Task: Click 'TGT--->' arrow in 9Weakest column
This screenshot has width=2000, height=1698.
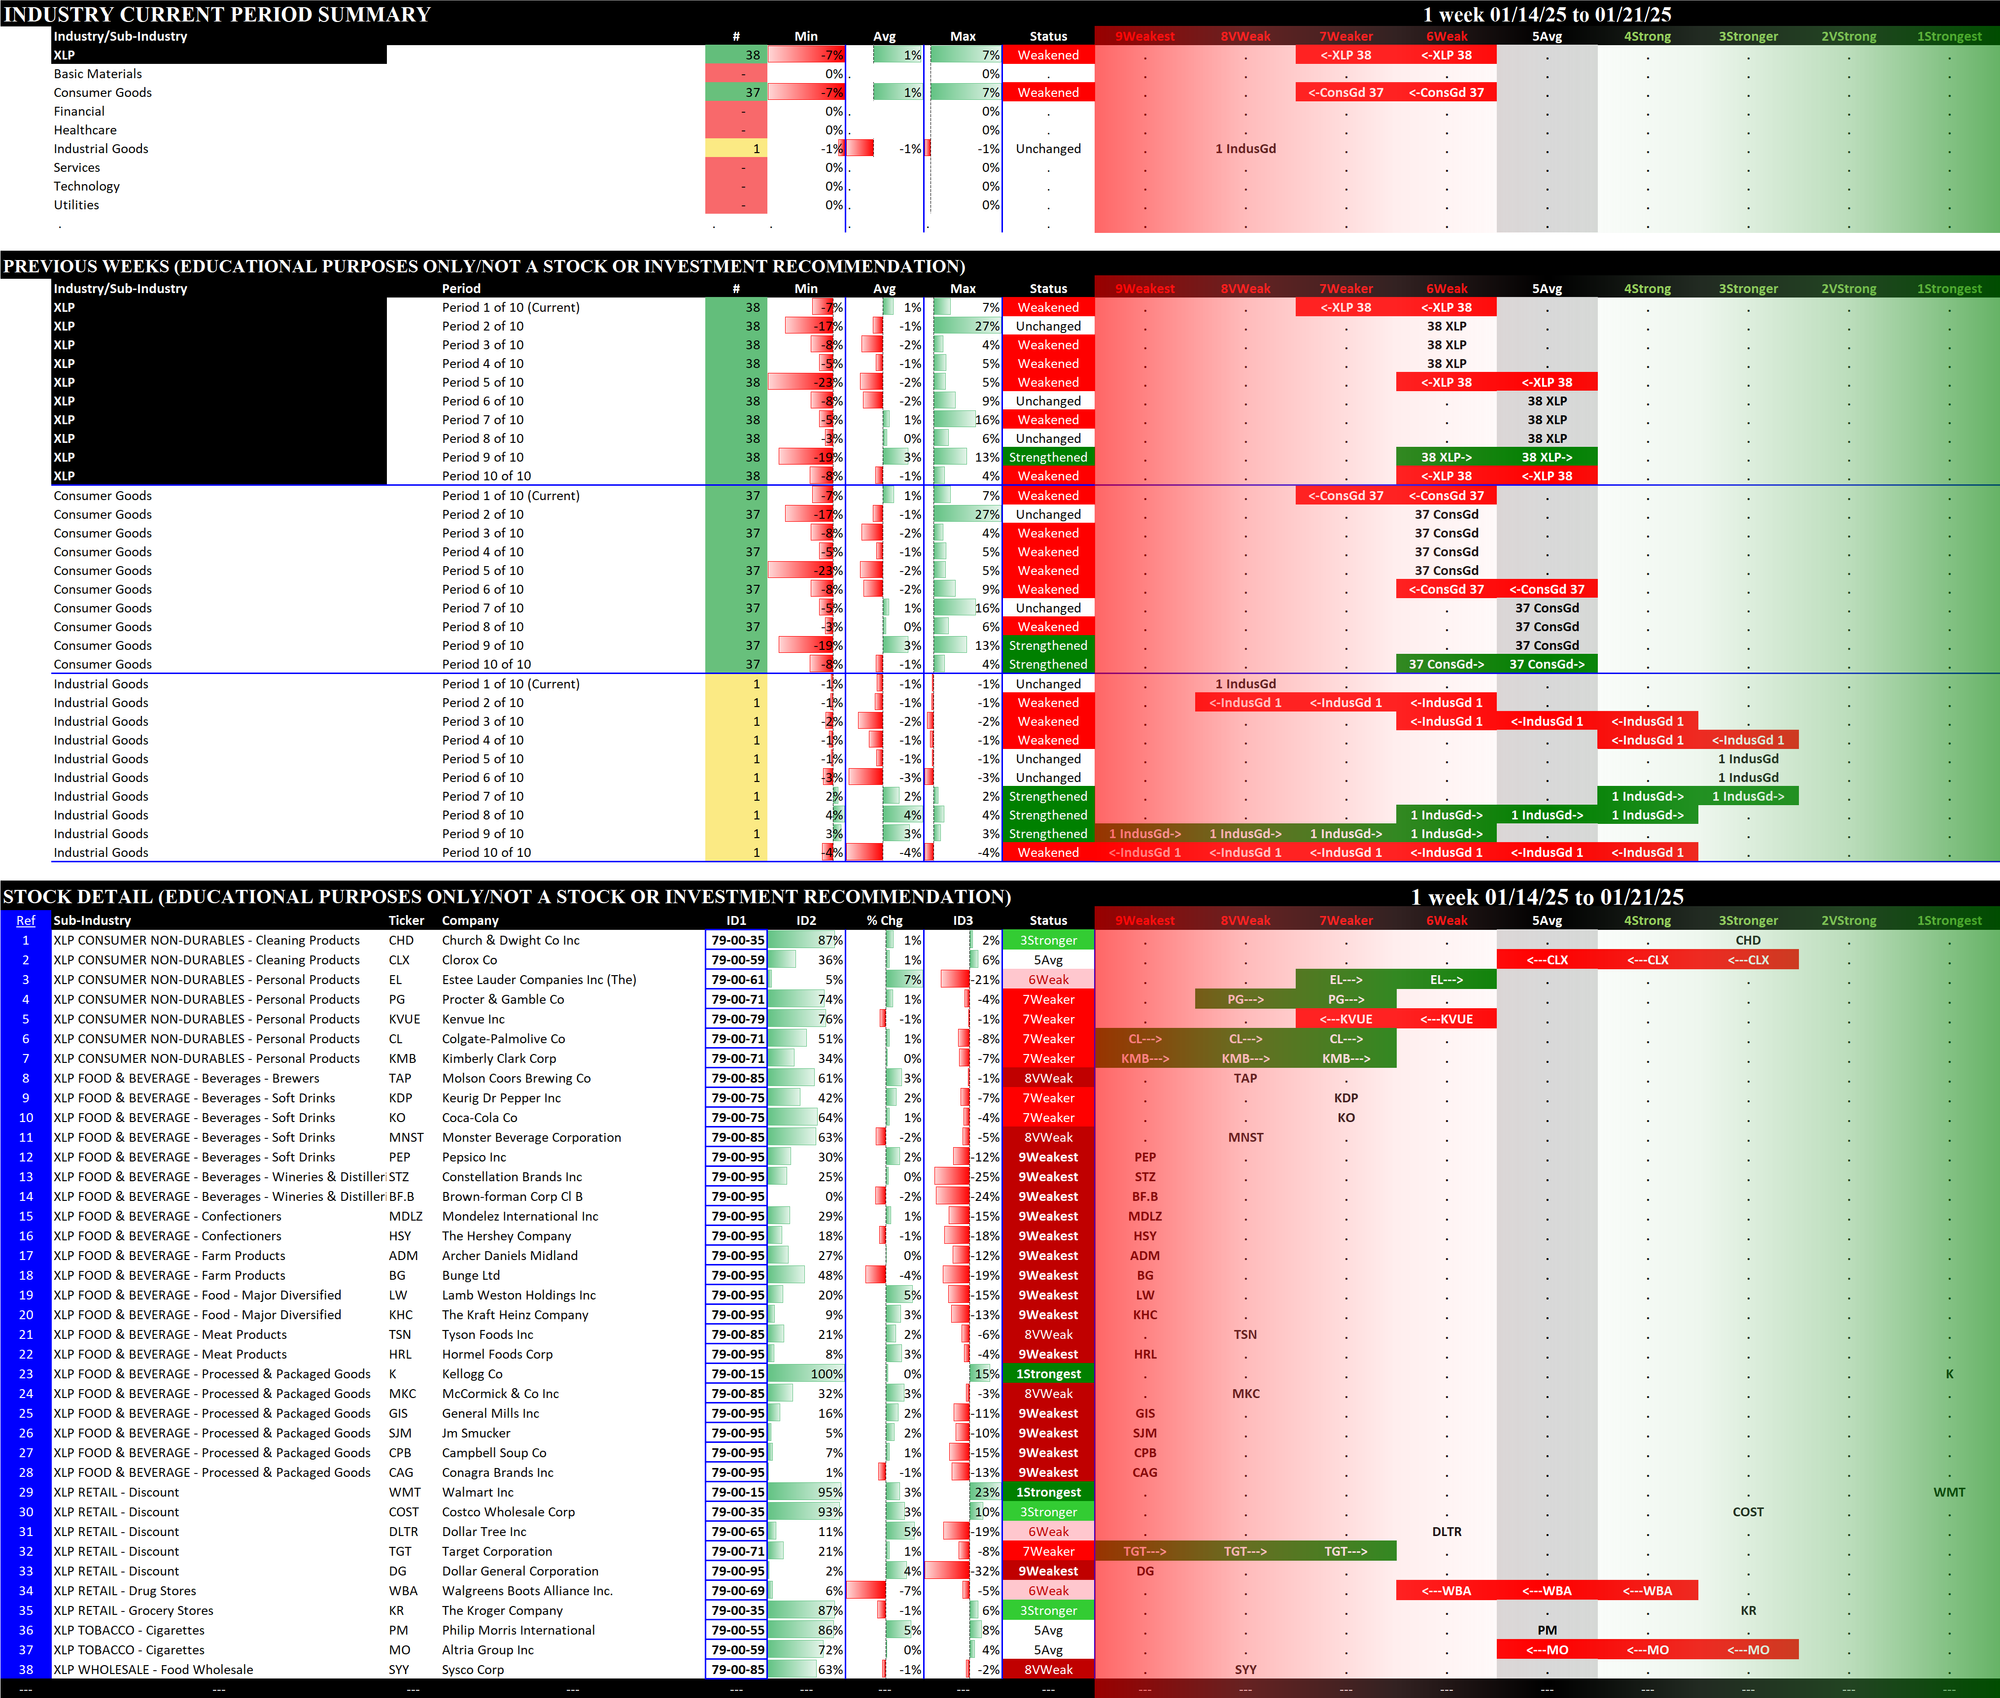Action: (x=1144, y=1551)
